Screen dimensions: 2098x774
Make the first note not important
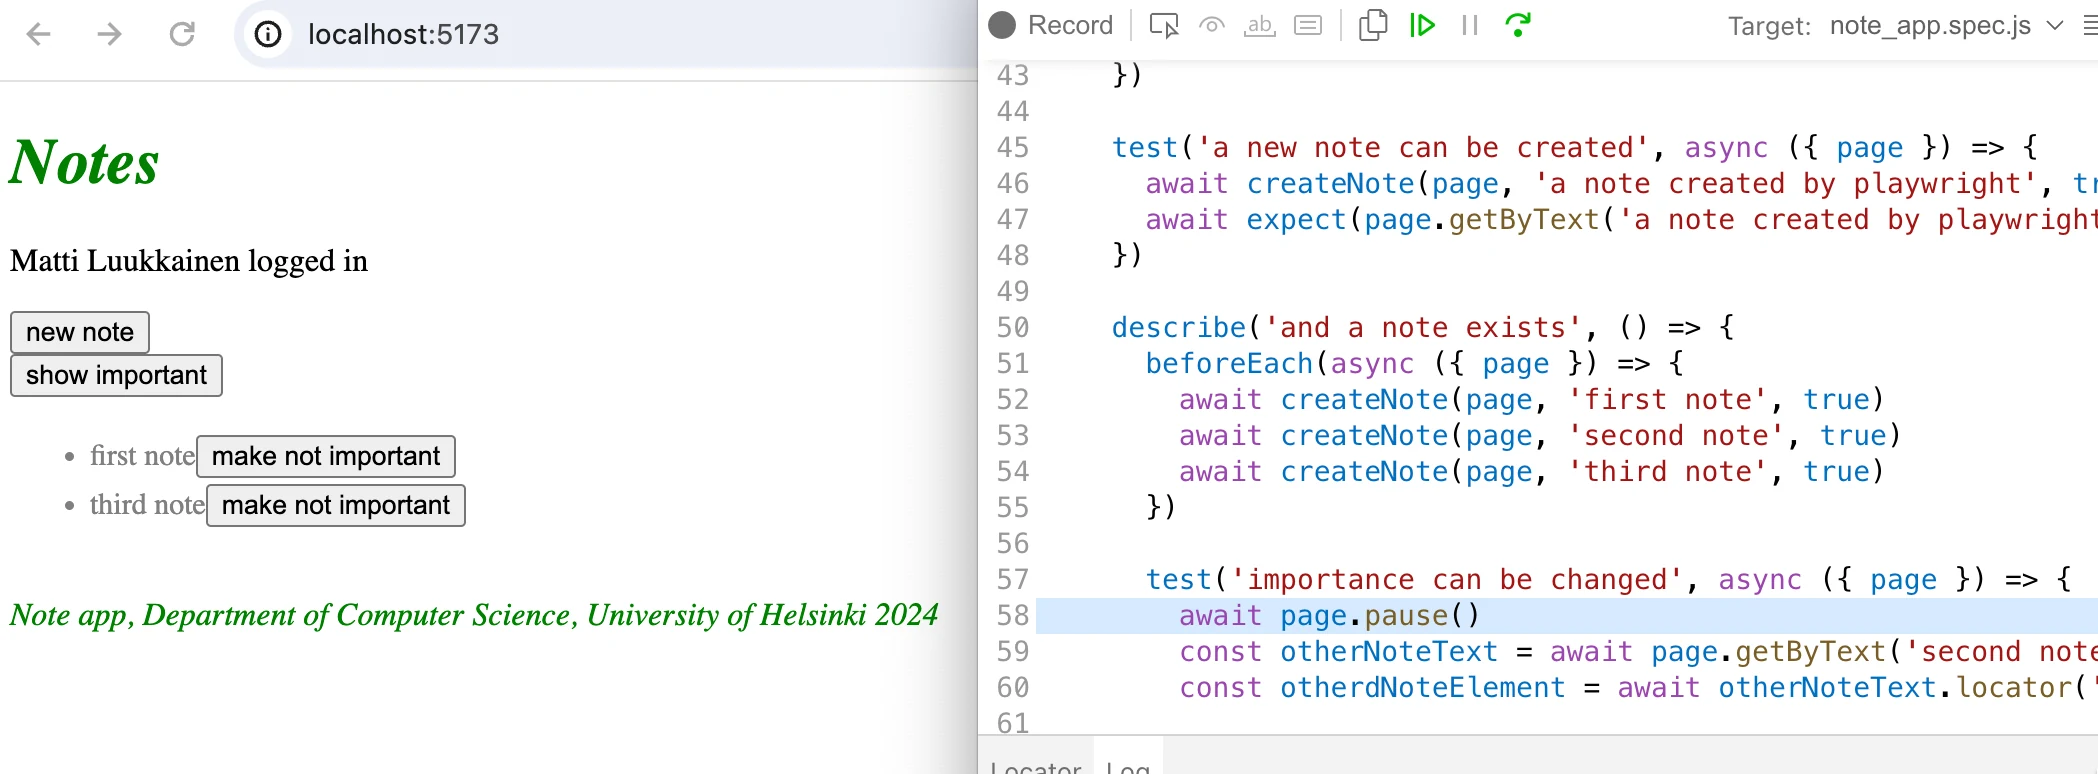326,456
